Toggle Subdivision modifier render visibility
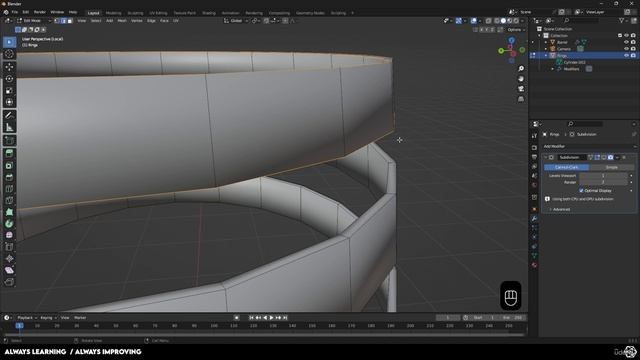640x360 pixels. pos(610,157)
